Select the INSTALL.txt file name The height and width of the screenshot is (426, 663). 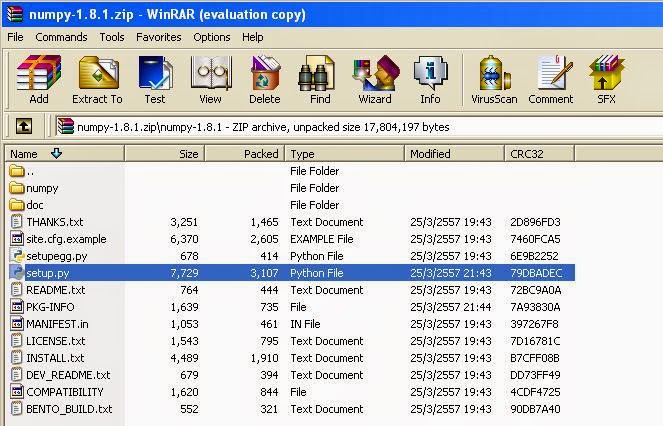(55, 358)
